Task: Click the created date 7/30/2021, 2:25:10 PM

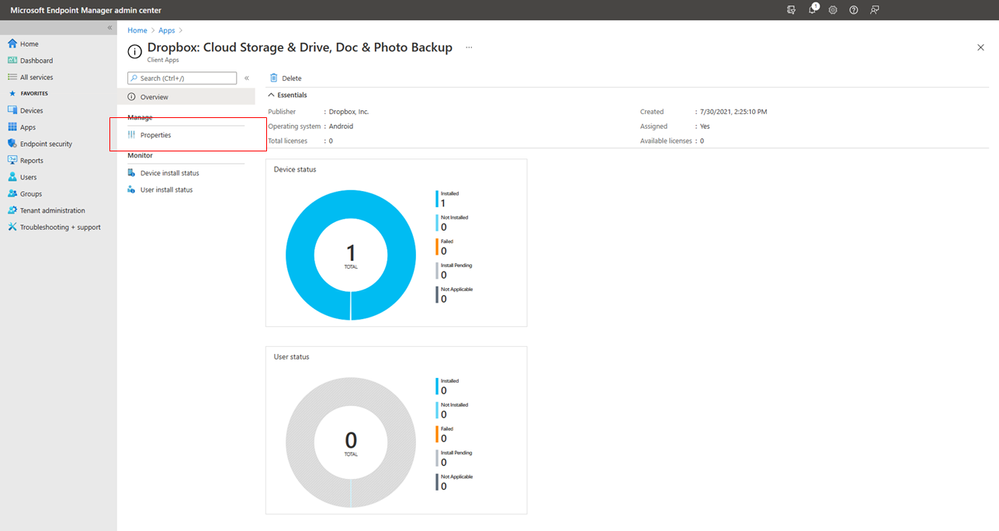Action: click(733, 112)
